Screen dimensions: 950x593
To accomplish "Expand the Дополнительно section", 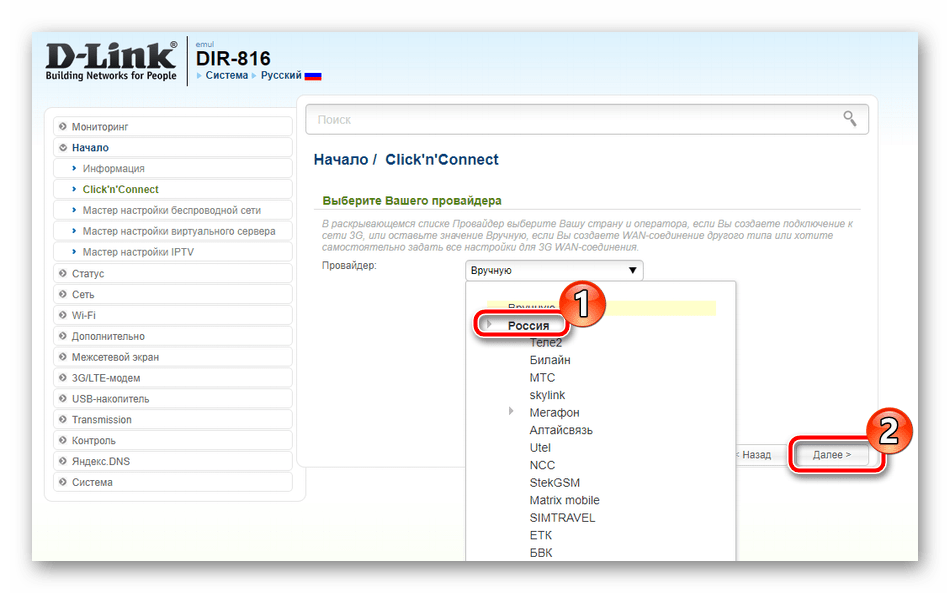I will [173, 336].
